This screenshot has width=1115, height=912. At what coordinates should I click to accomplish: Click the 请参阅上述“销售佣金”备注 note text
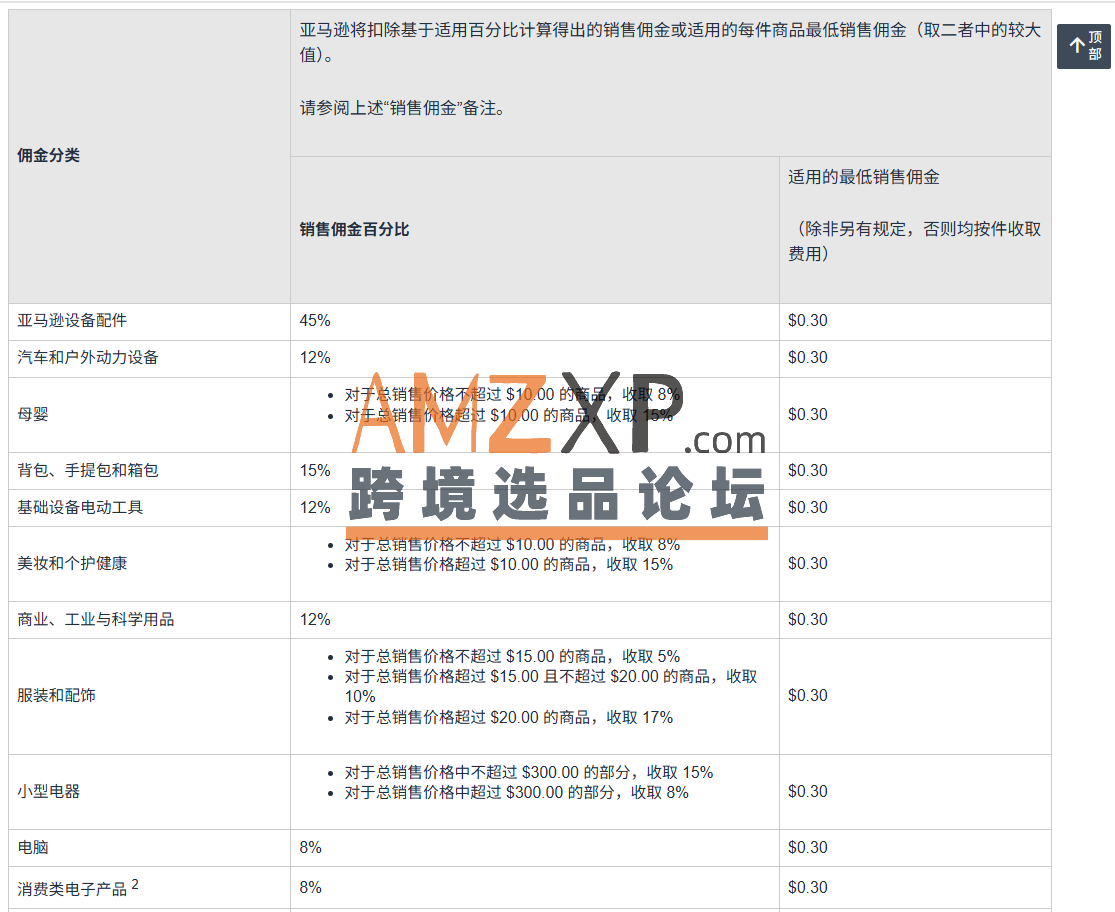[402, 108]
